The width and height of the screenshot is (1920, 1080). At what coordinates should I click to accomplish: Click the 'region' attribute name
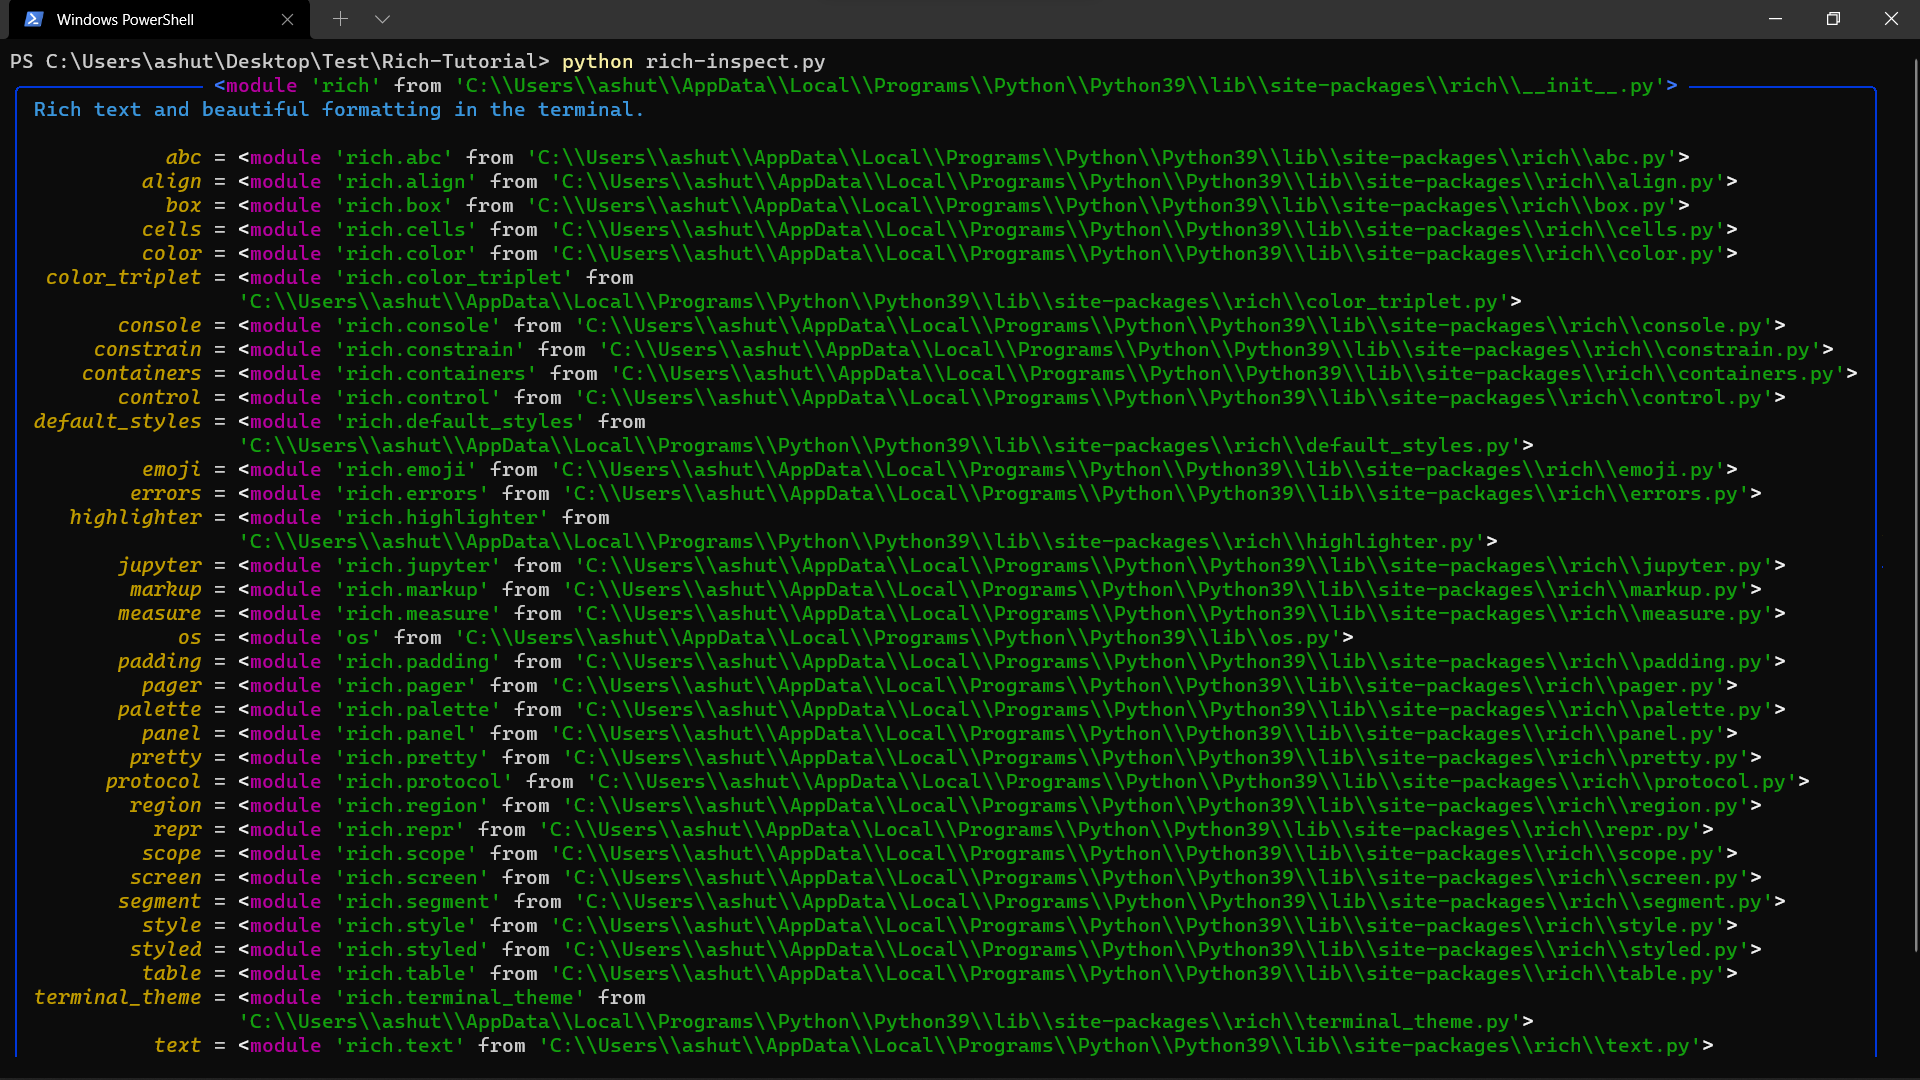point(165,806)
